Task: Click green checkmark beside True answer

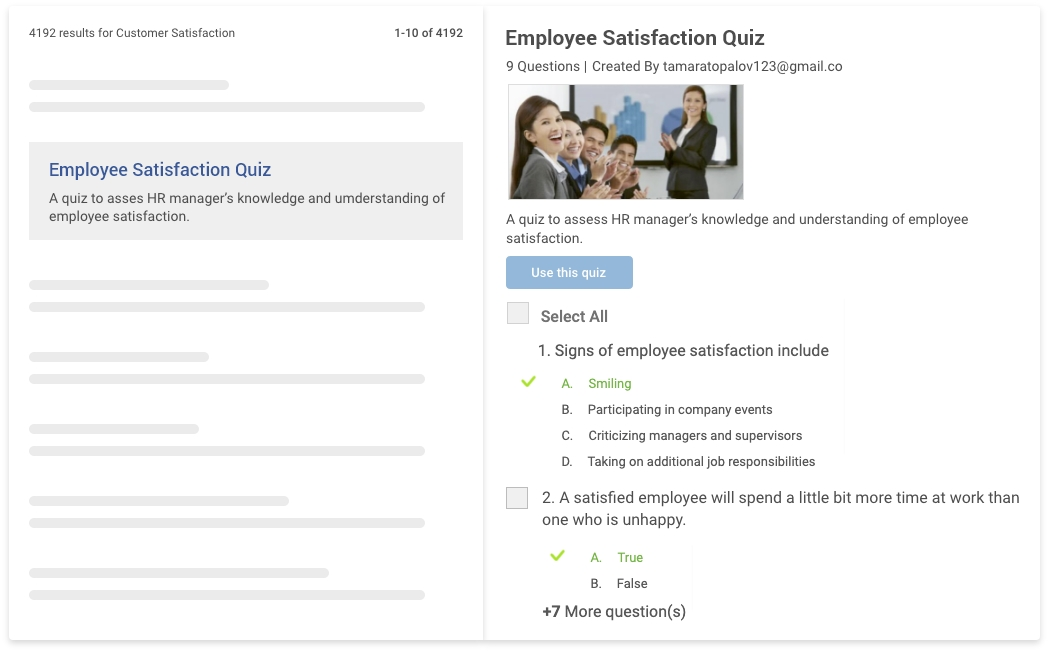Action: tap(558, 556)
